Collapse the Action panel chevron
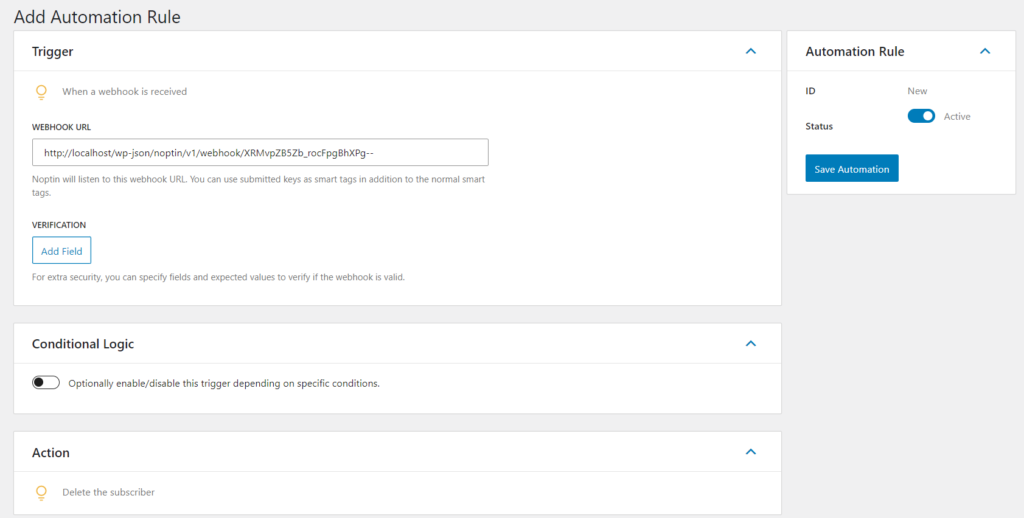Screen dimensions: 1024x518 [x=750, y=452]
